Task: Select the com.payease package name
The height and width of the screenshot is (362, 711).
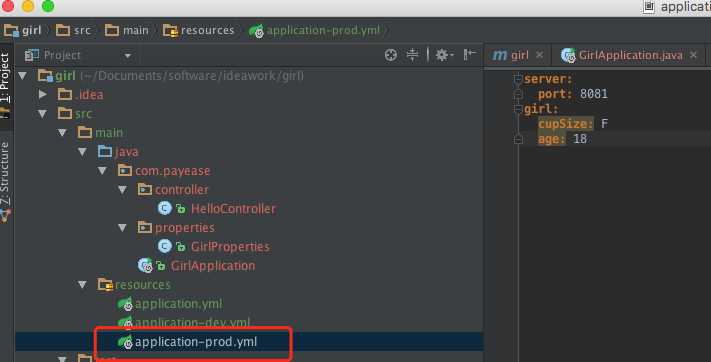Action: pyautogui.click(x=173, y=171)
